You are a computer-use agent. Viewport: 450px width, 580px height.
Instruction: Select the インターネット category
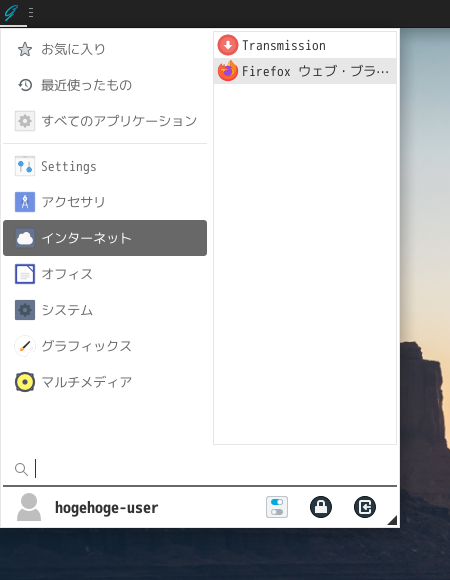(105, 238)
